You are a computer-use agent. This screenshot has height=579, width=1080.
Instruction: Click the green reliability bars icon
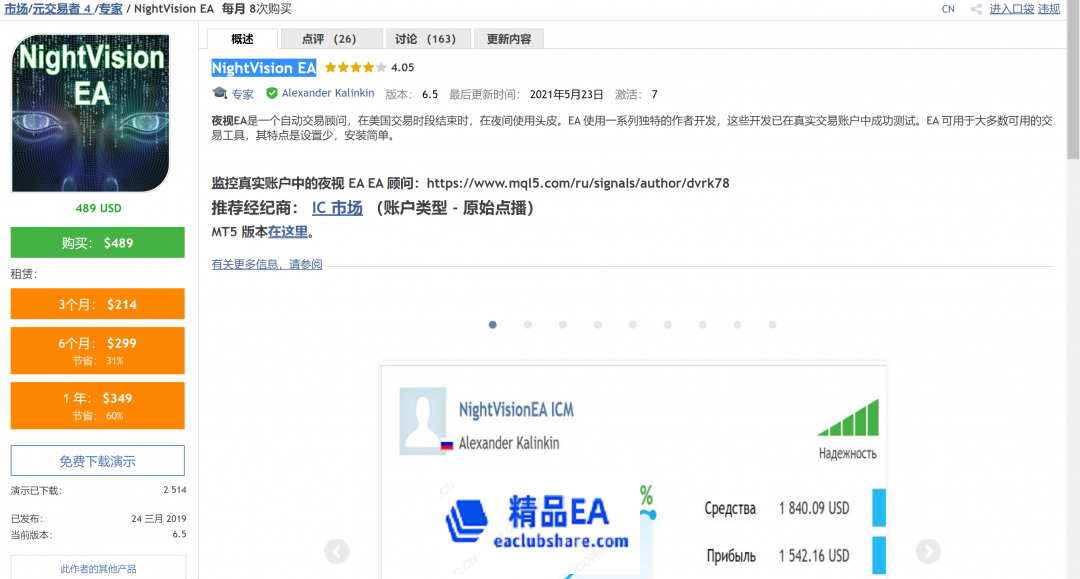848,418
